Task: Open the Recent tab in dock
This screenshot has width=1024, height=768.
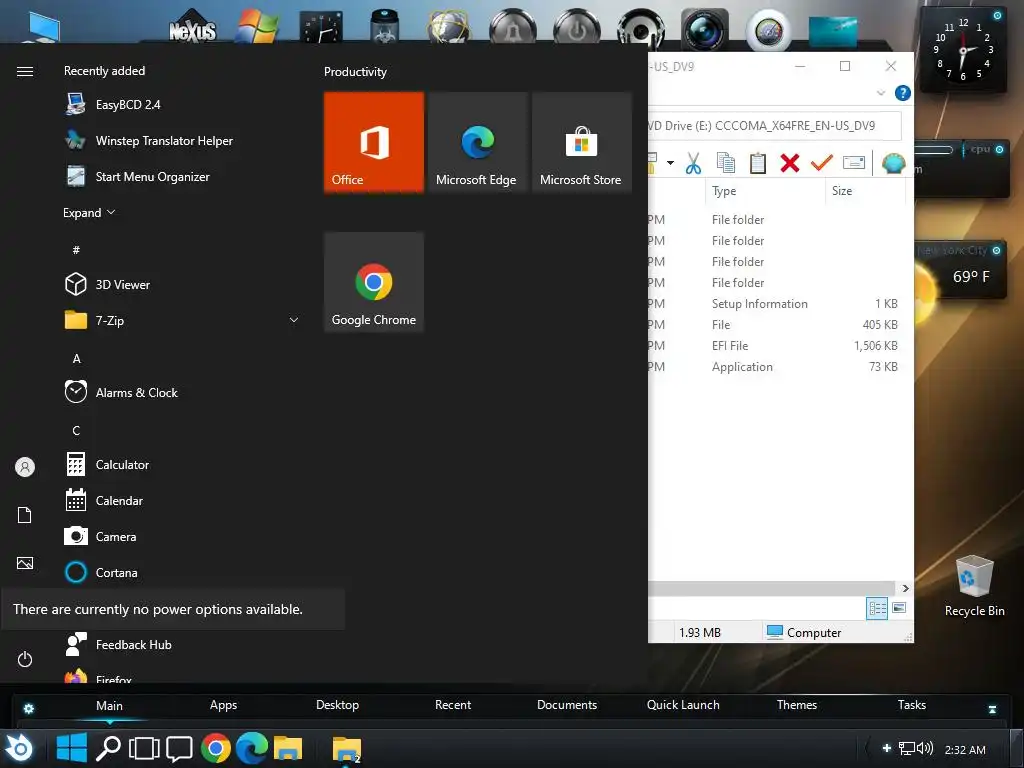Action: (x=453, y=705)
